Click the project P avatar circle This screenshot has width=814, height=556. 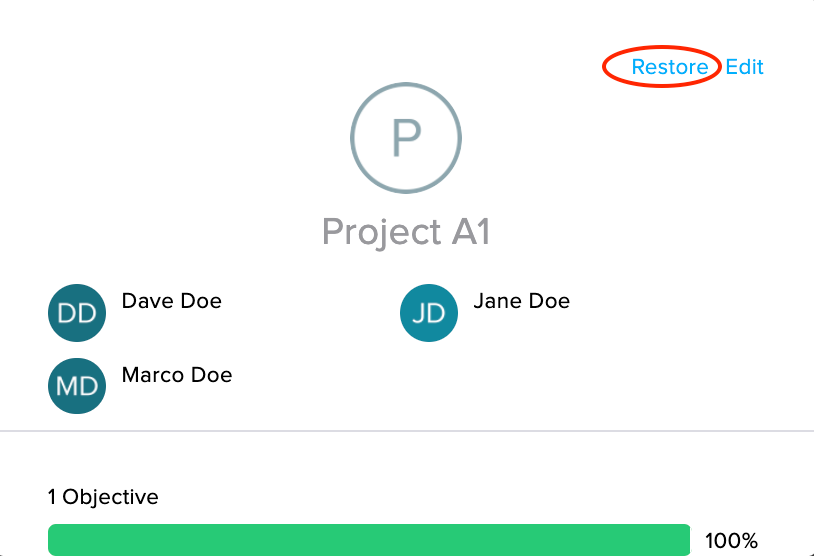click(x=406, y=138)
